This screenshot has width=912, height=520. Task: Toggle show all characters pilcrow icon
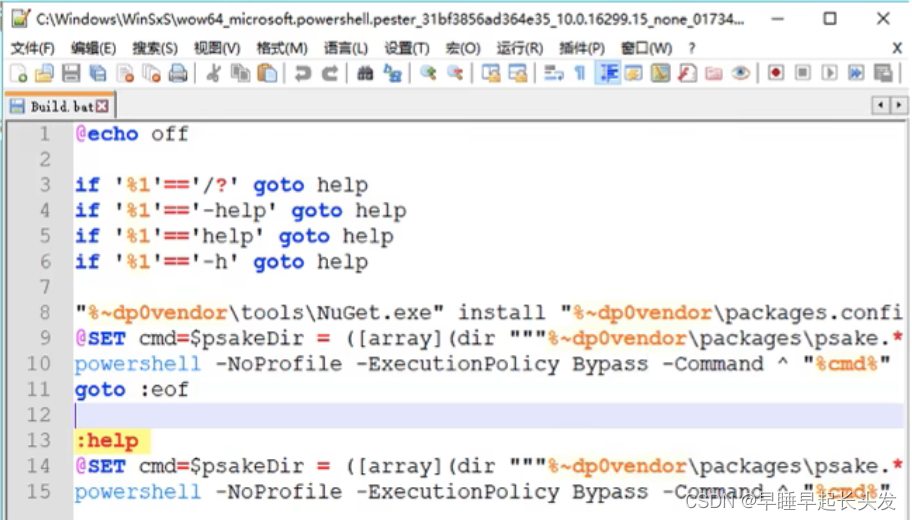[580, 73]
